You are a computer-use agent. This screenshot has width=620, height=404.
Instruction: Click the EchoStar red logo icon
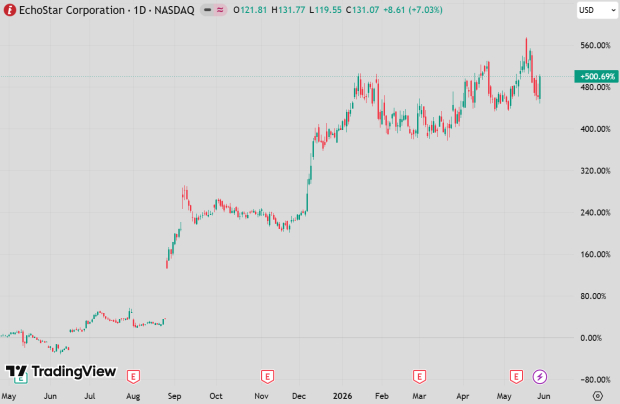pos(9,10)
